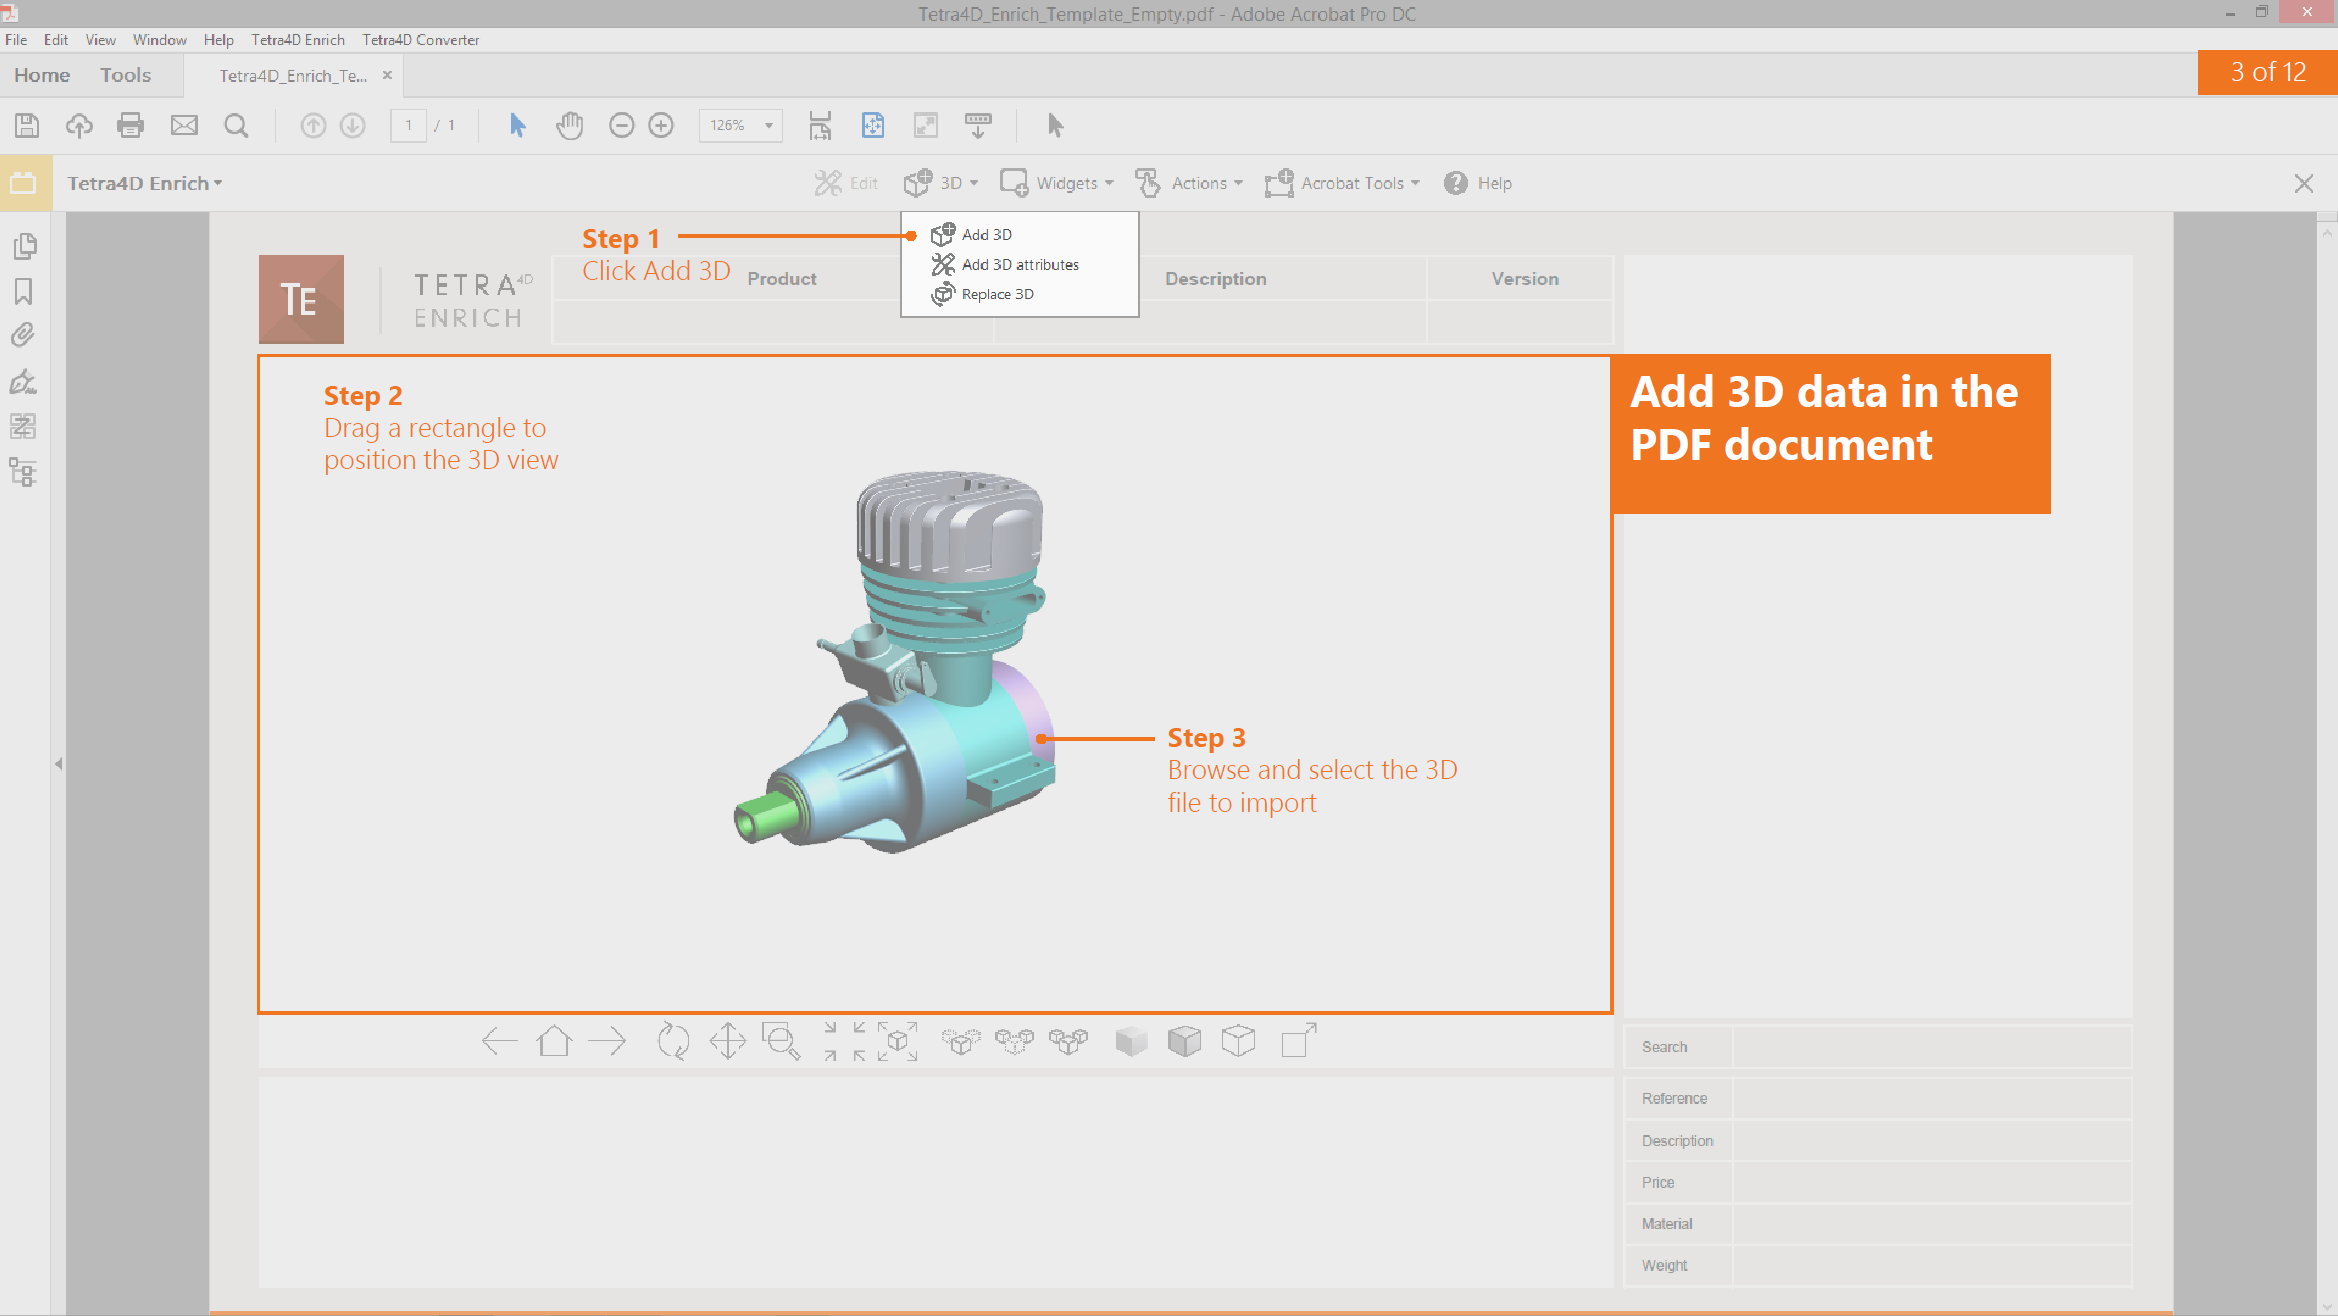Select the 3D rotate tool
The height and width of the screenshot is (1316, 2338).
point(673,1041)
